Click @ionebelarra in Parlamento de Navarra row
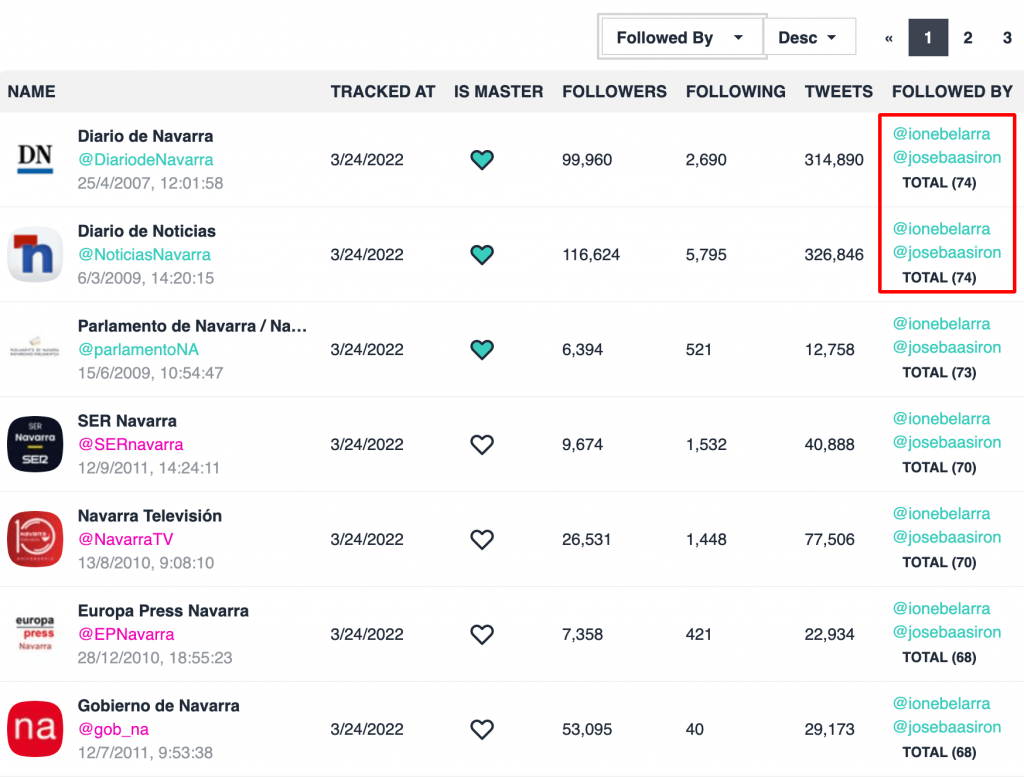 [x=941, y=324]
